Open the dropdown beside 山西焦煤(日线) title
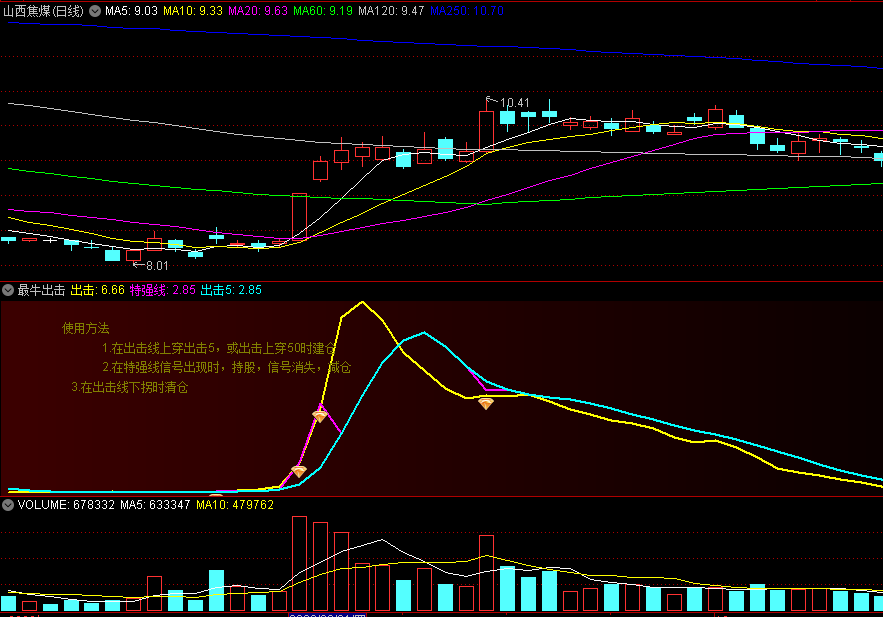 95,11
